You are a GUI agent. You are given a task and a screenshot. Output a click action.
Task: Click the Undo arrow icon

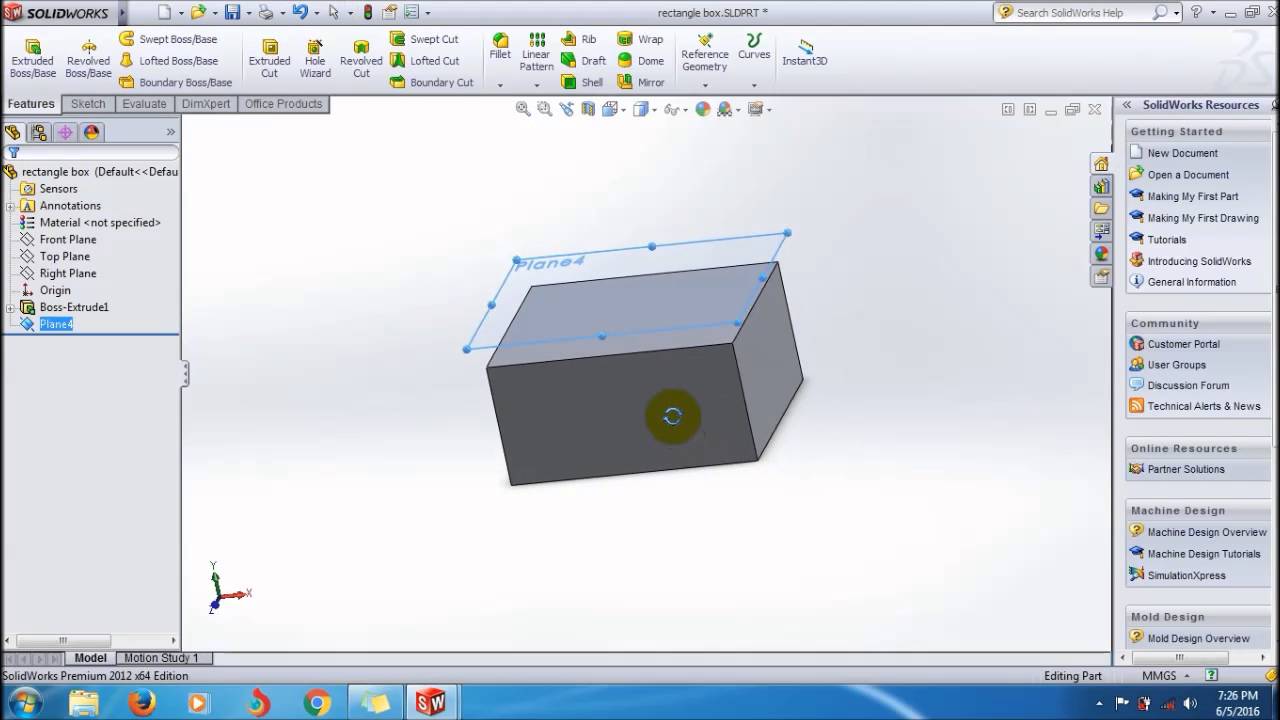[299, 13]
